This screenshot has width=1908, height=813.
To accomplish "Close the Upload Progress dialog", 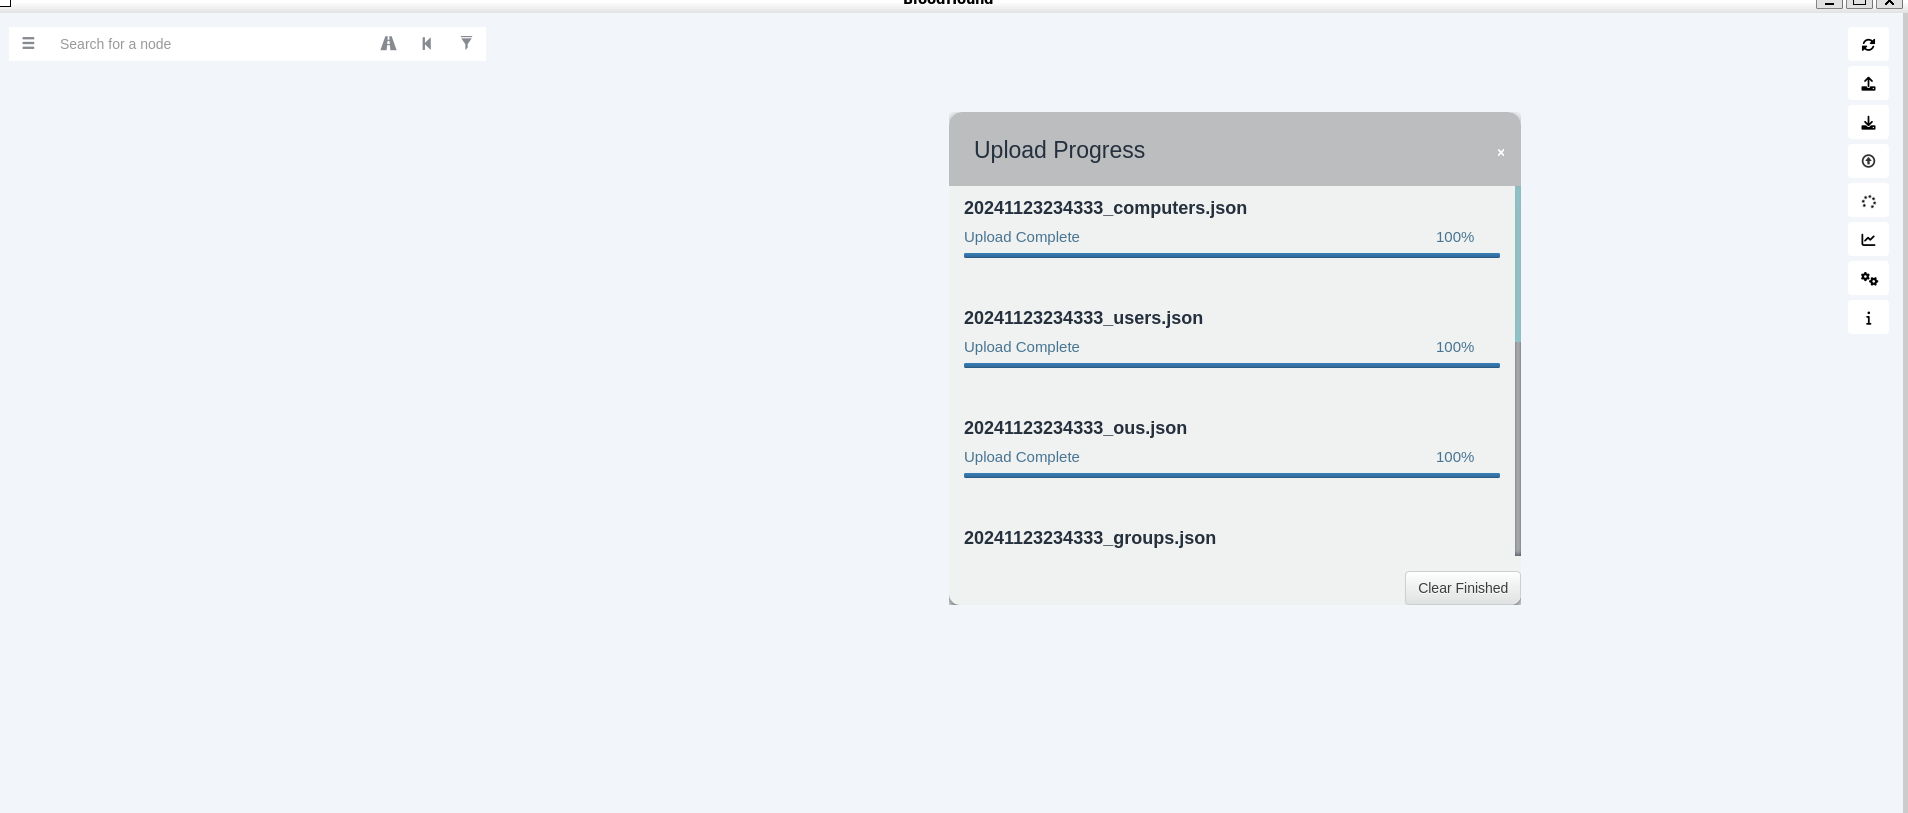I will (x=1500, y=153).
